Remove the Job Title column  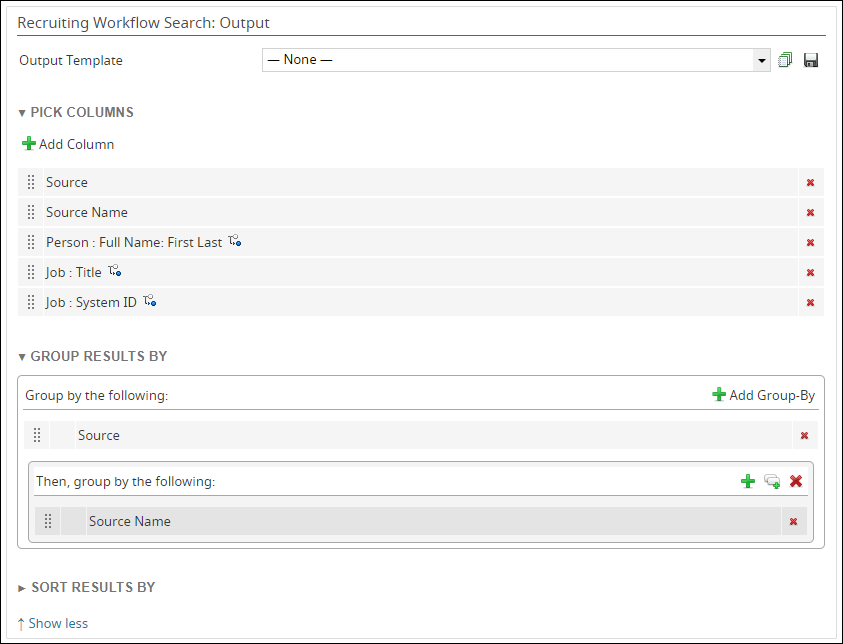point(810,273)
